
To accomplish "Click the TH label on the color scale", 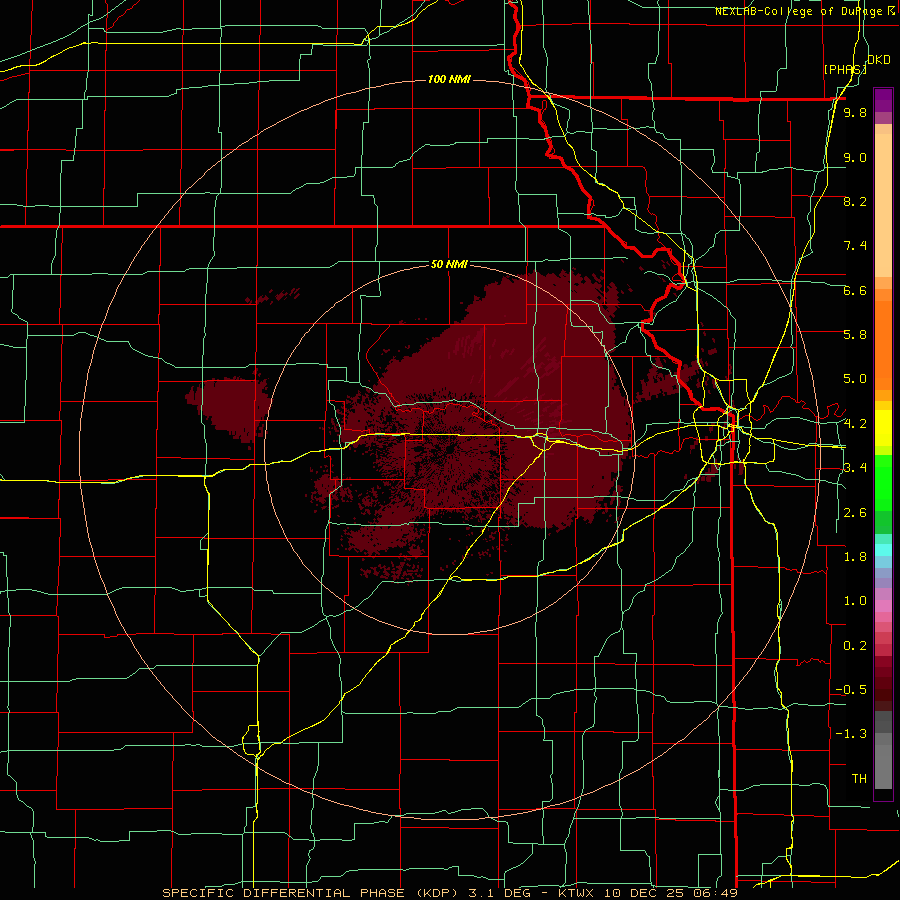I will click(859, 778).
